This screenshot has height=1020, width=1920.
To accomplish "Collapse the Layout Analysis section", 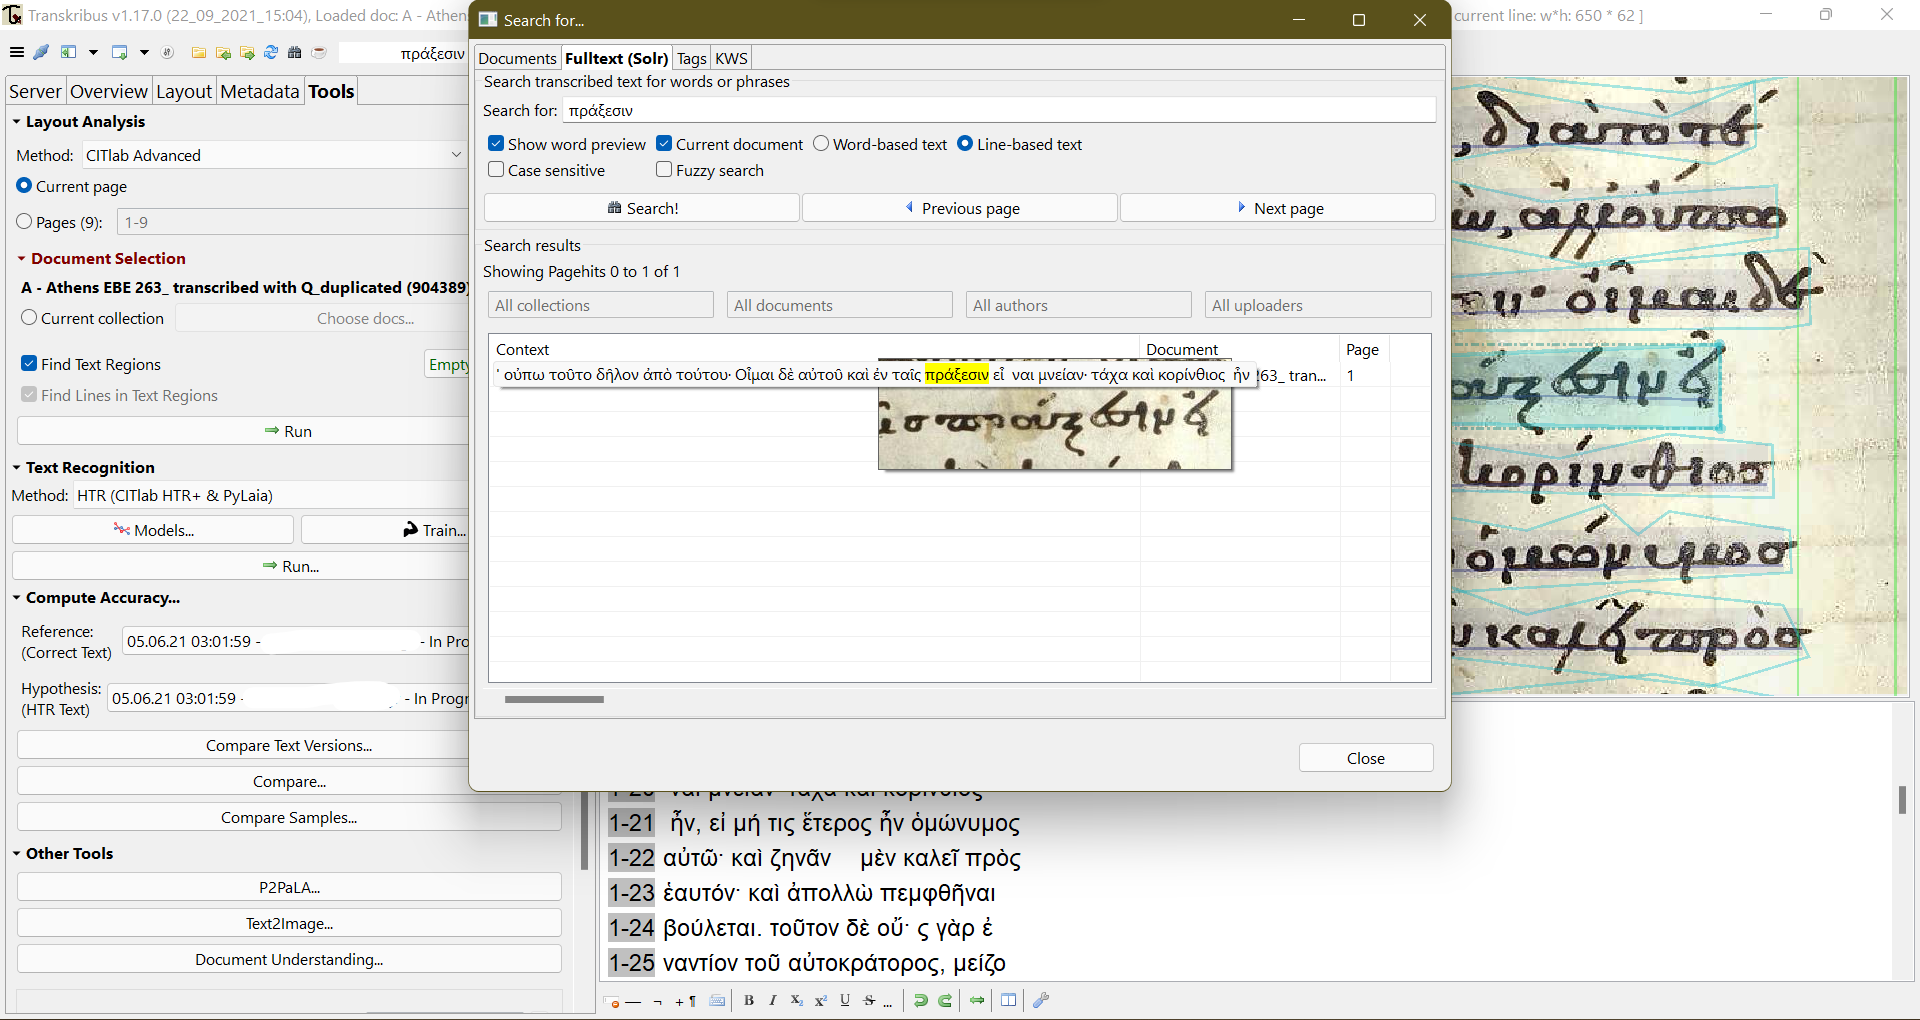I will pos(16,122).
